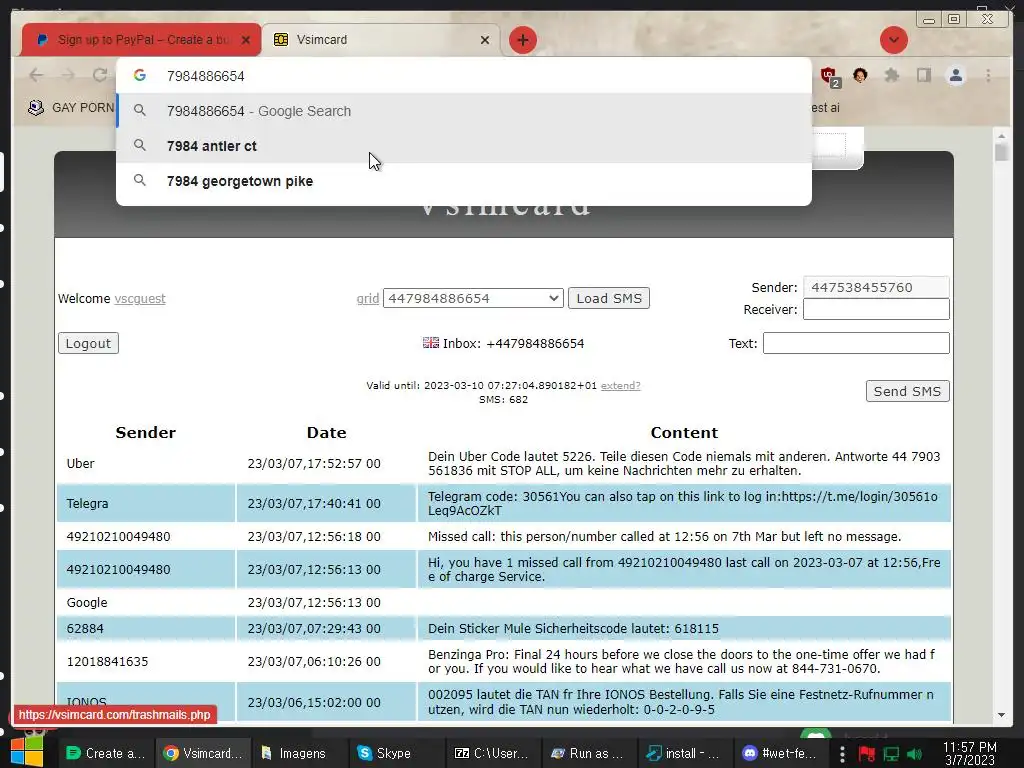Click the Logout button

(x=88, y=344)
